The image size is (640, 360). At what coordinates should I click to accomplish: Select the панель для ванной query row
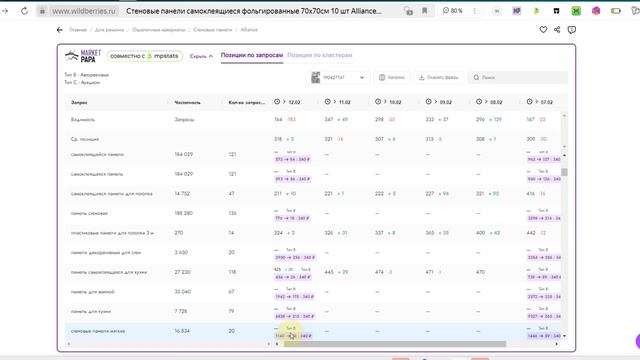(313, 292)
